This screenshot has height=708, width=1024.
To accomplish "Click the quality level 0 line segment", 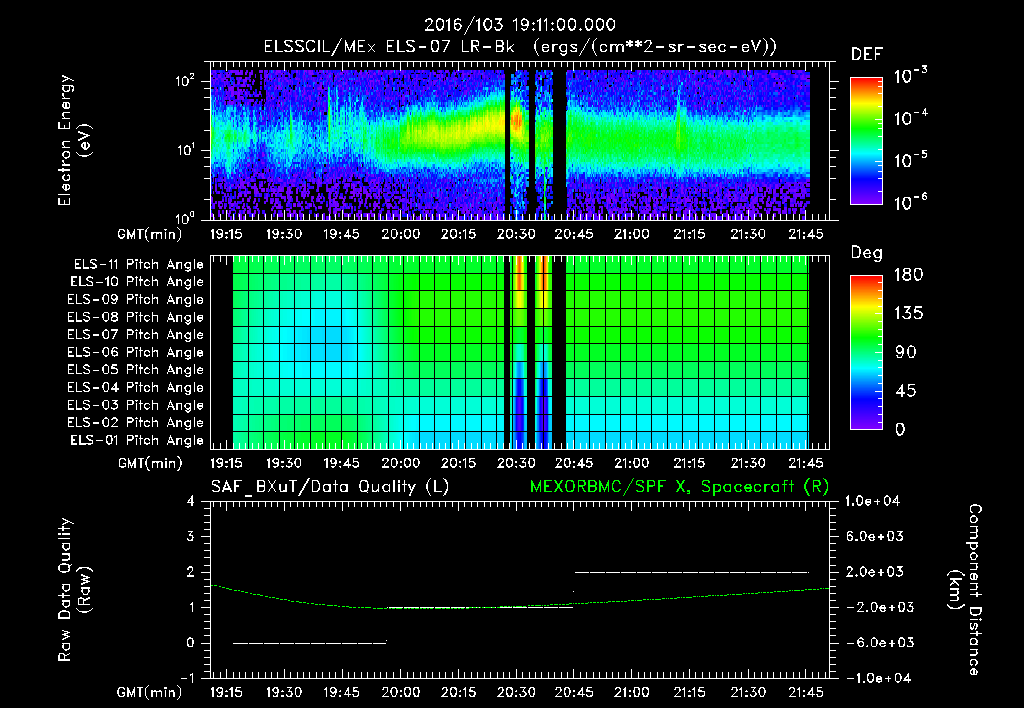I will point(310,643).
